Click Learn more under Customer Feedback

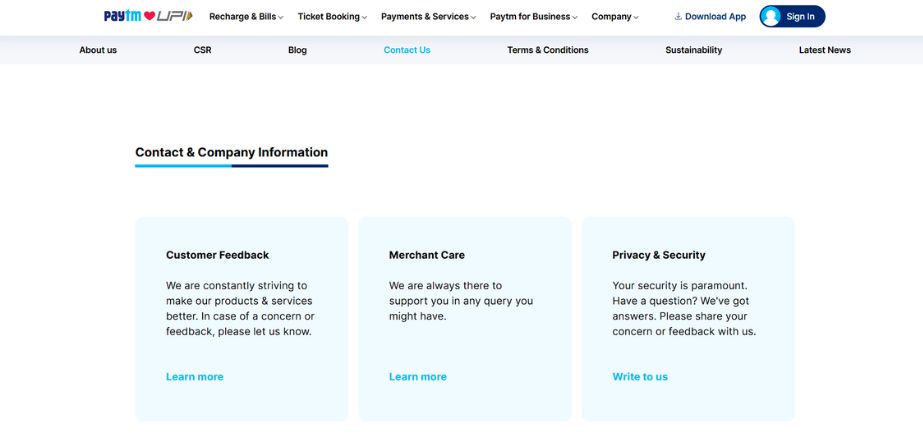coord(195,377)
